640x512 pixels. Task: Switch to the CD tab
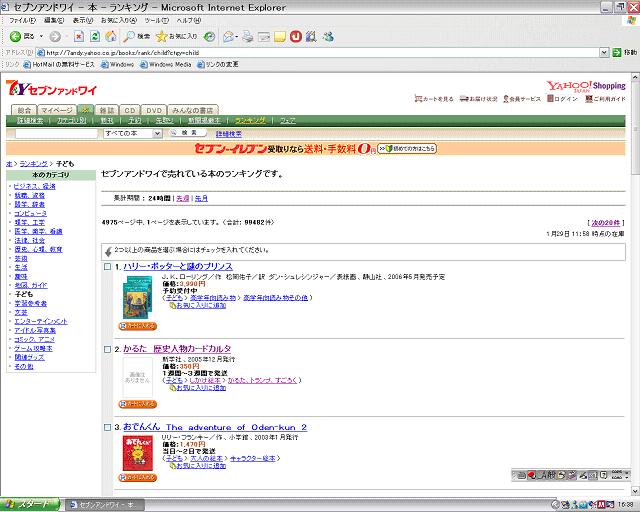click(130, 110)
